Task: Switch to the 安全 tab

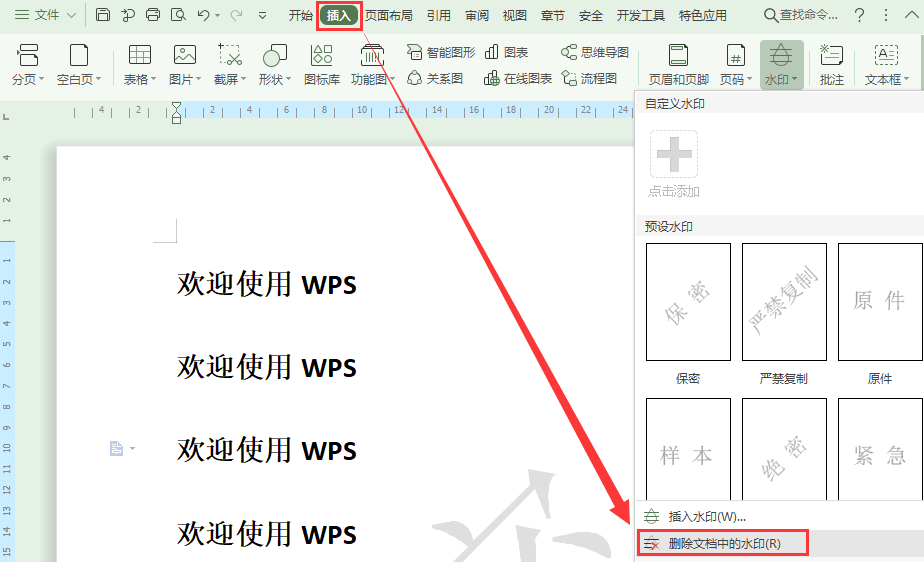Action: [590, 15]
